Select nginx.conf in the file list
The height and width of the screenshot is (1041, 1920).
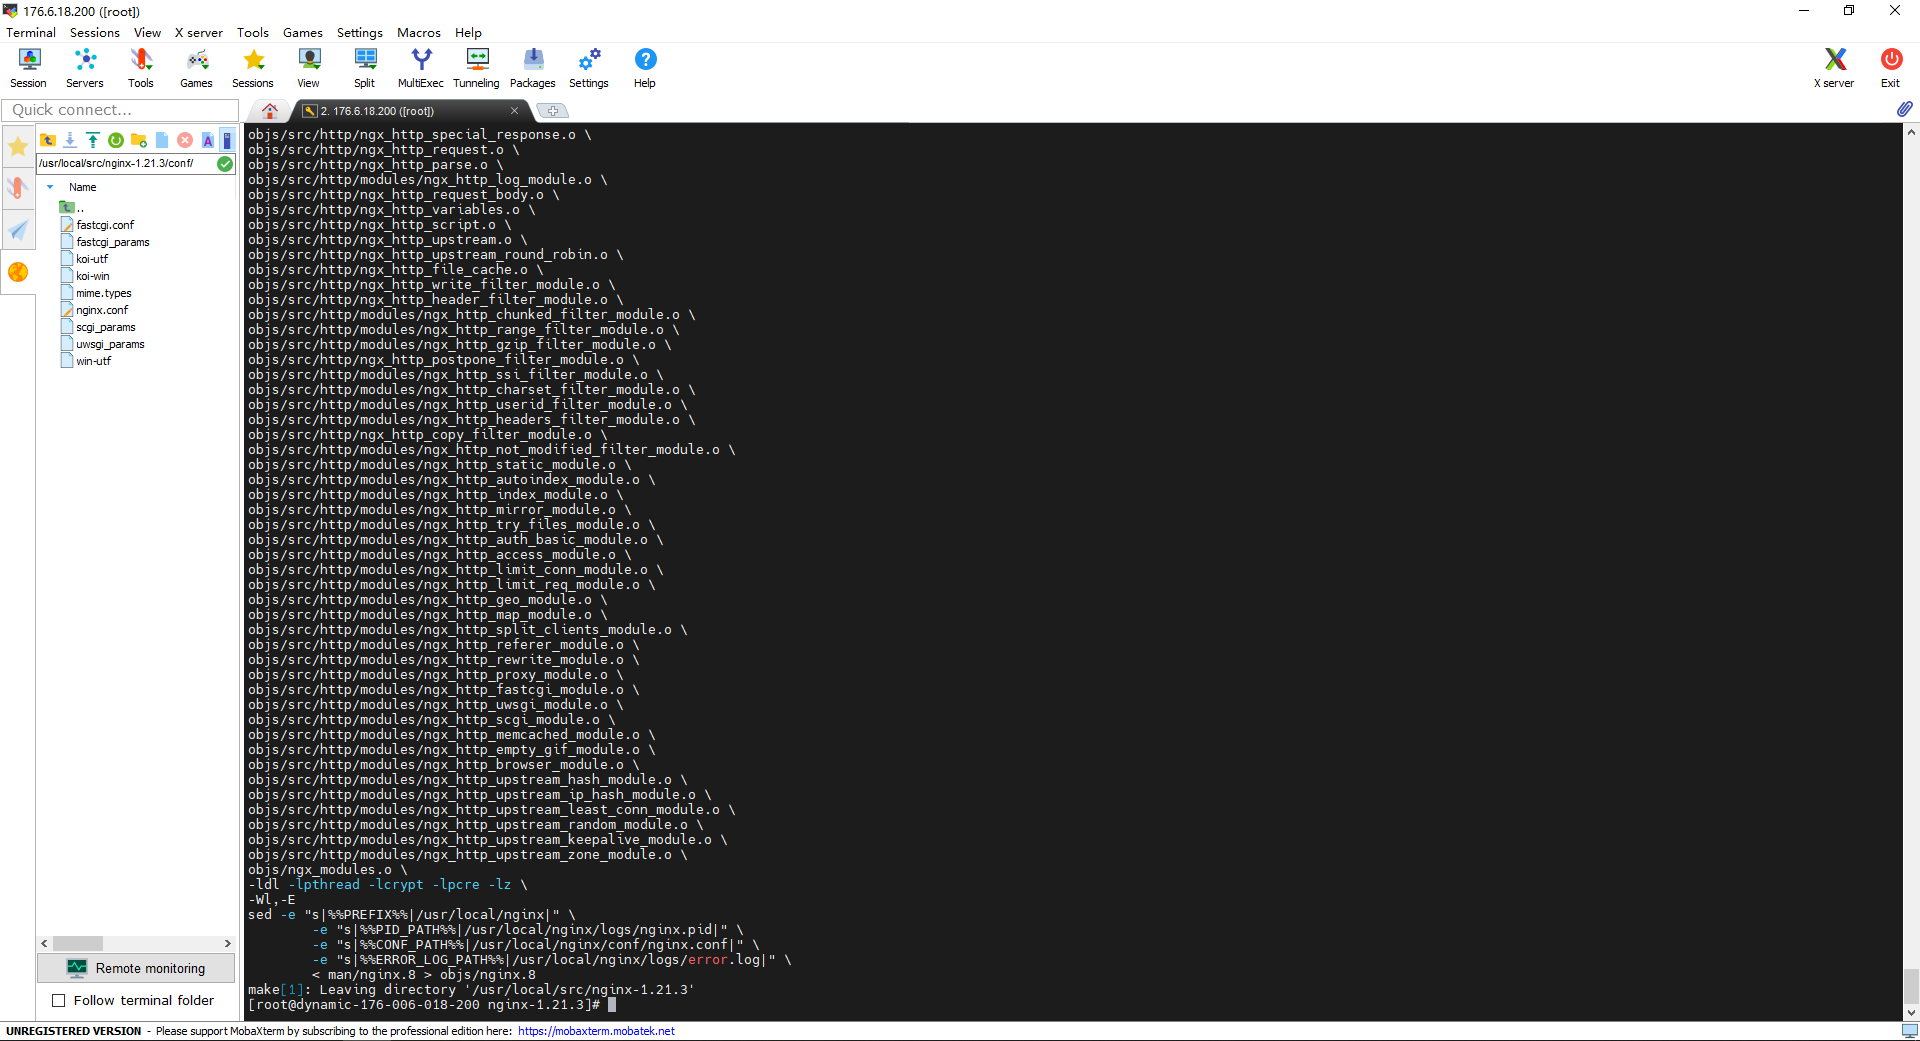(x=102, y=310)
